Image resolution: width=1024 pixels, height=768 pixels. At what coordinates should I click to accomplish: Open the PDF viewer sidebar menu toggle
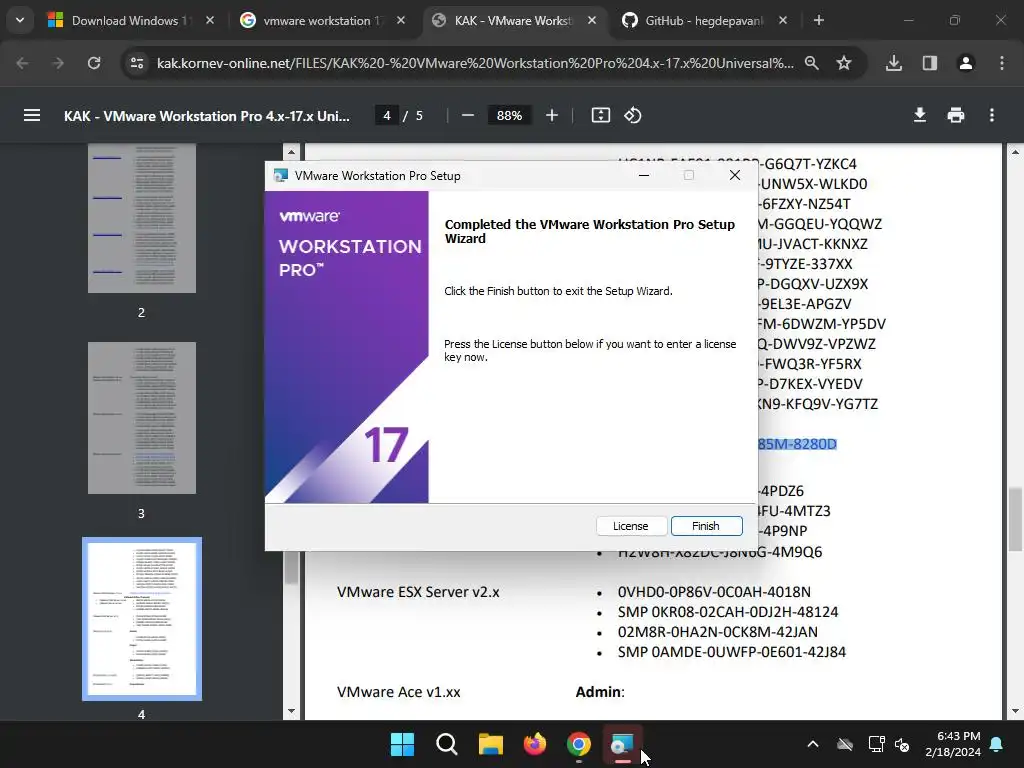point(32,116)
